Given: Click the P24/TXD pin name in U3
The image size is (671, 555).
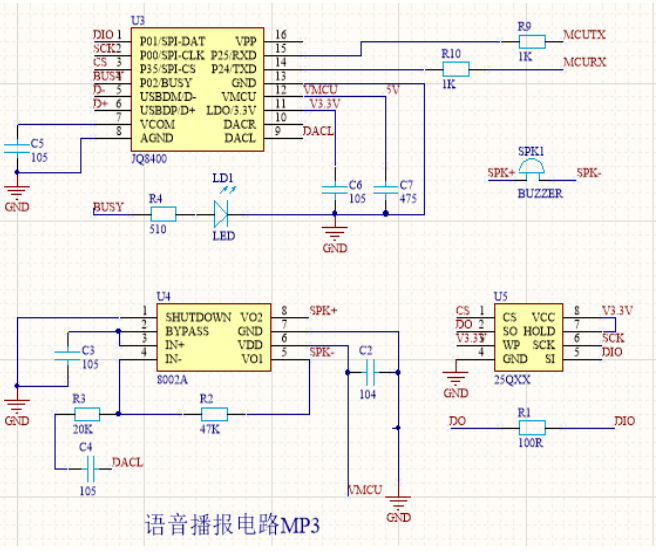Looking at the screenshot, I should [234, 69].
